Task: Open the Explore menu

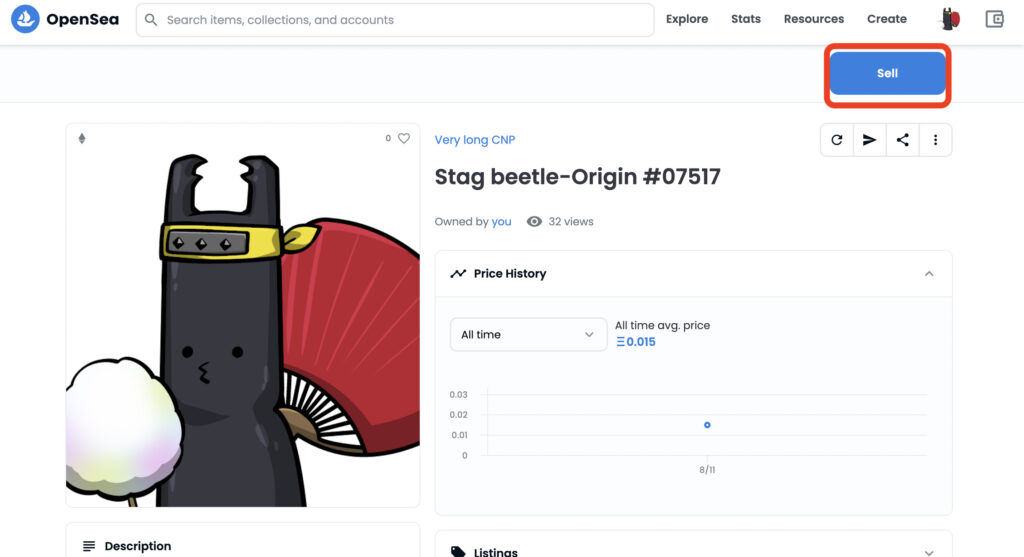Action: click(x=687, y=19)
